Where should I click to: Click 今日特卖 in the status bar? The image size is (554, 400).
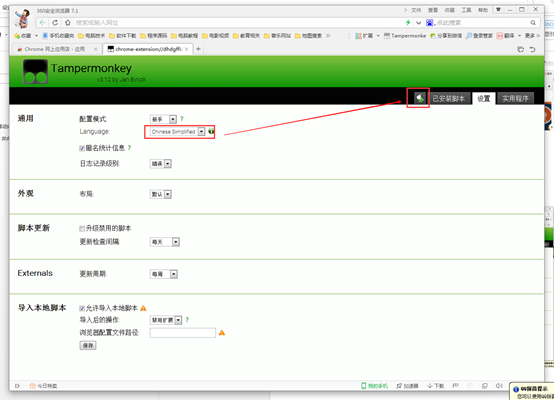click(x=43, y=386)
